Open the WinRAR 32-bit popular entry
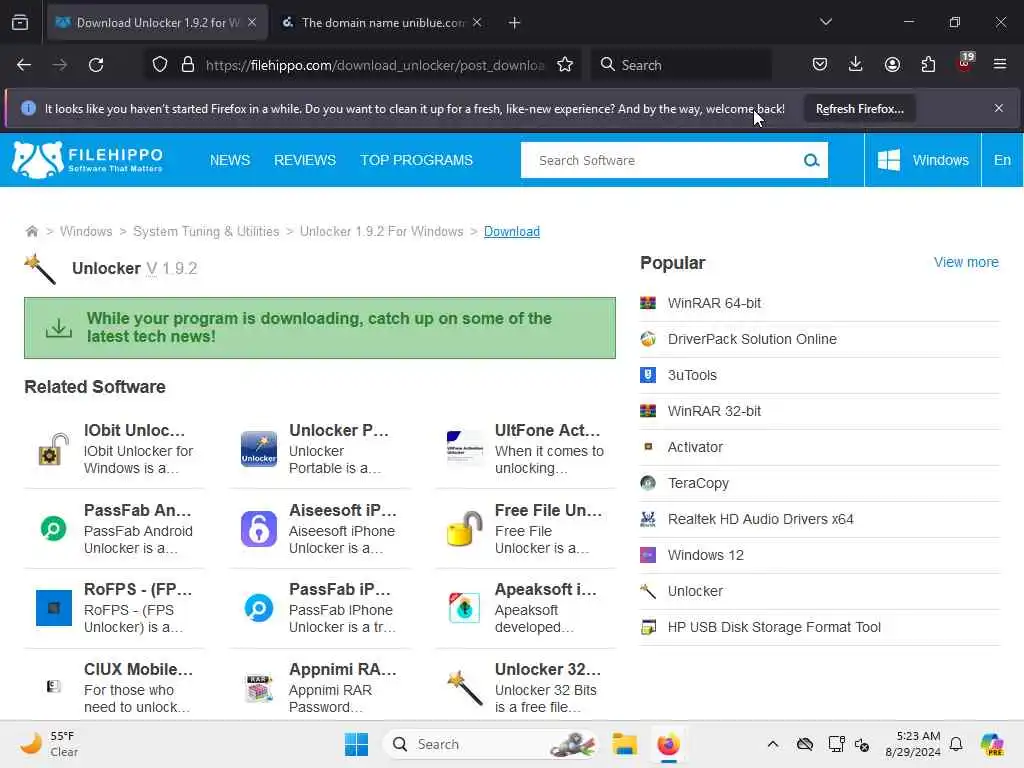Image resolution: width=1024 pixels, height=768 pixels. [x=714, y=411]
